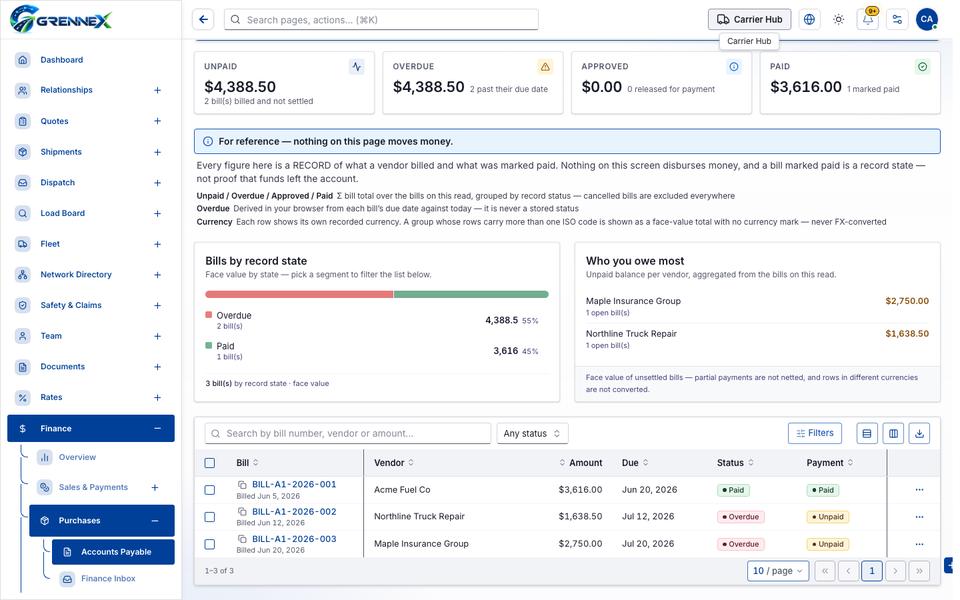Toggle the light theme sun icon
The width and height of the screenshot is (960, 600).
click(x=839, y=20)
